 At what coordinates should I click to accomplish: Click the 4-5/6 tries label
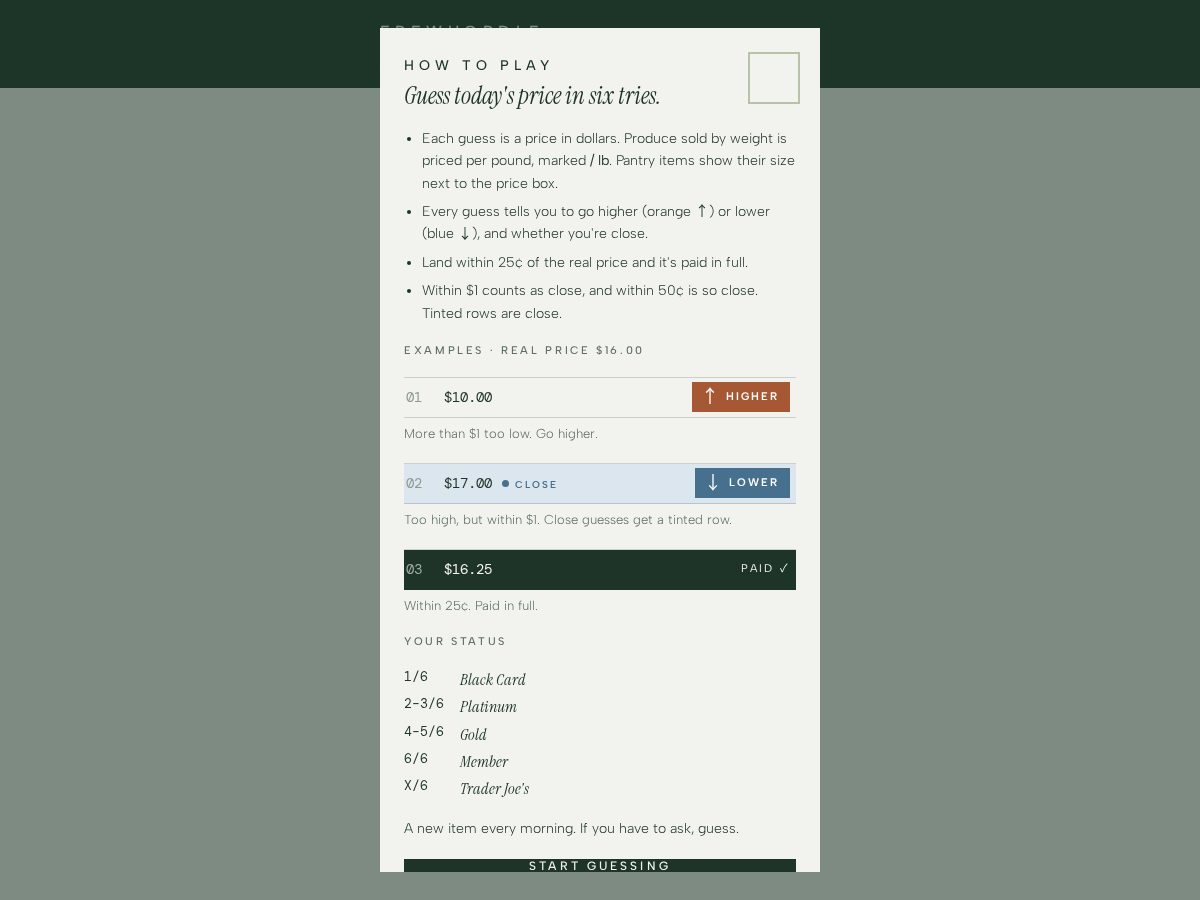pyautogui.click(x=424, y=732)
